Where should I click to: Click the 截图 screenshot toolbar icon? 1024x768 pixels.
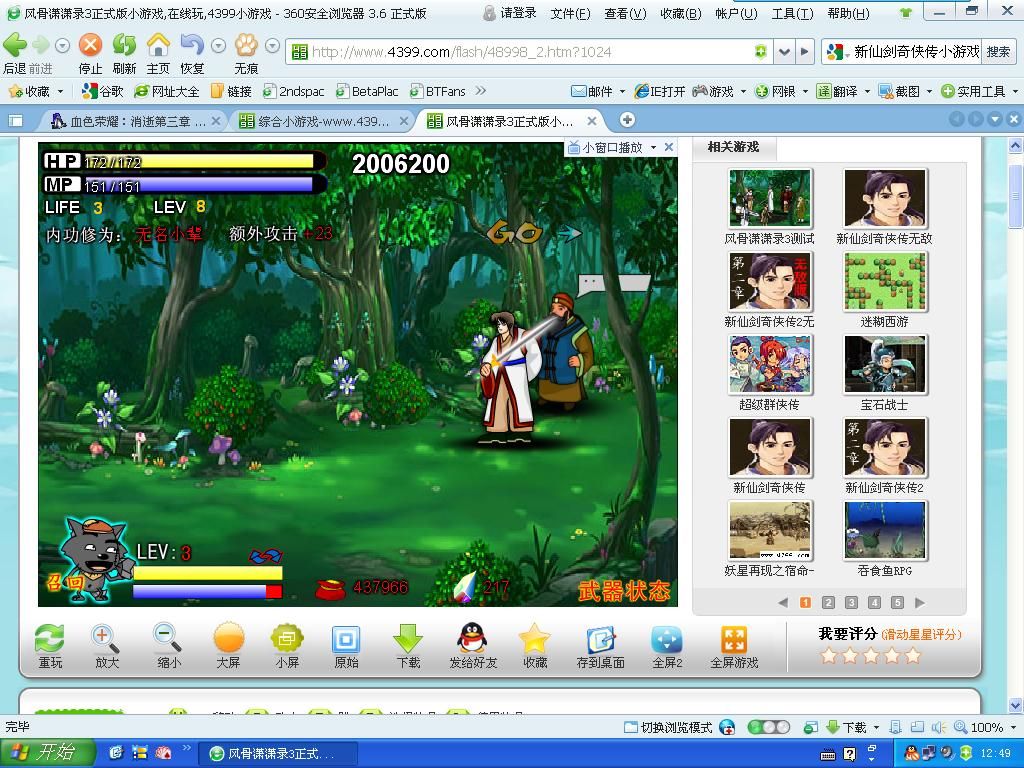coord(900,91)
